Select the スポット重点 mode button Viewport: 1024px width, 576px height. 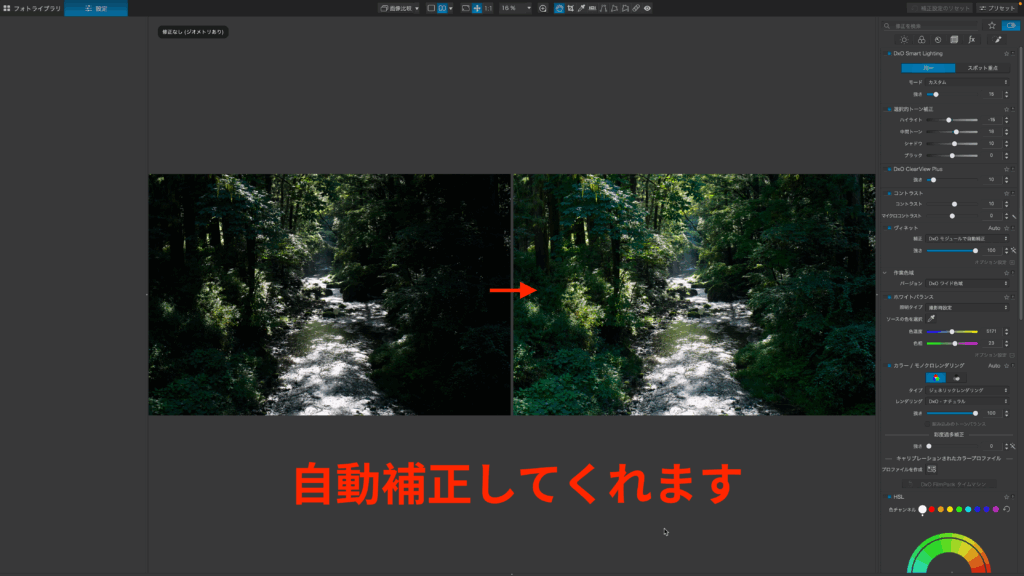pyautogui.click(x=982, y=68)
